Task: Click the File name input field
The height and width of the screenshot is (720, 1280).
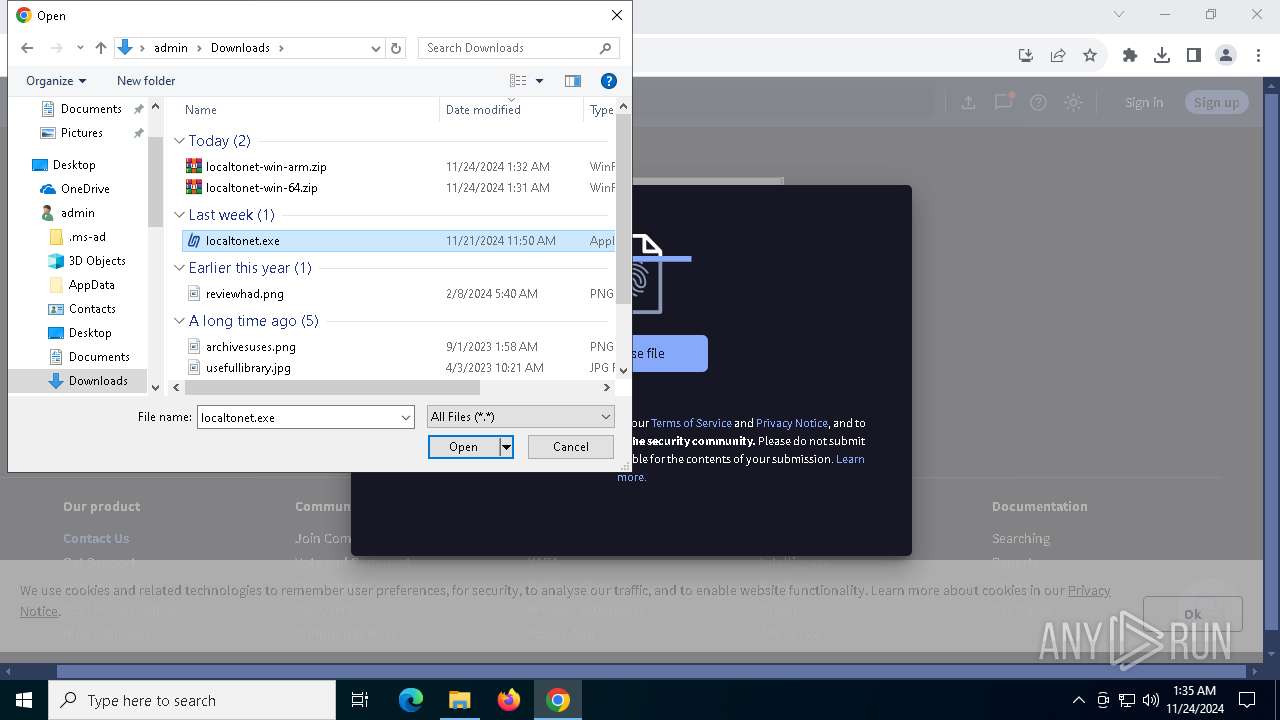Action: click(298, 417)
